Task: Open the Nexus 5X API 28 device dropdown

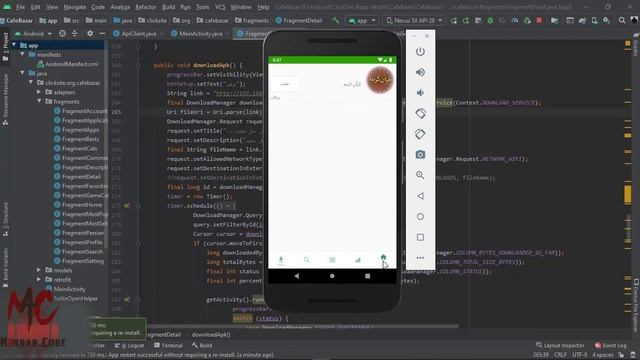Action: tap(414, 20)
